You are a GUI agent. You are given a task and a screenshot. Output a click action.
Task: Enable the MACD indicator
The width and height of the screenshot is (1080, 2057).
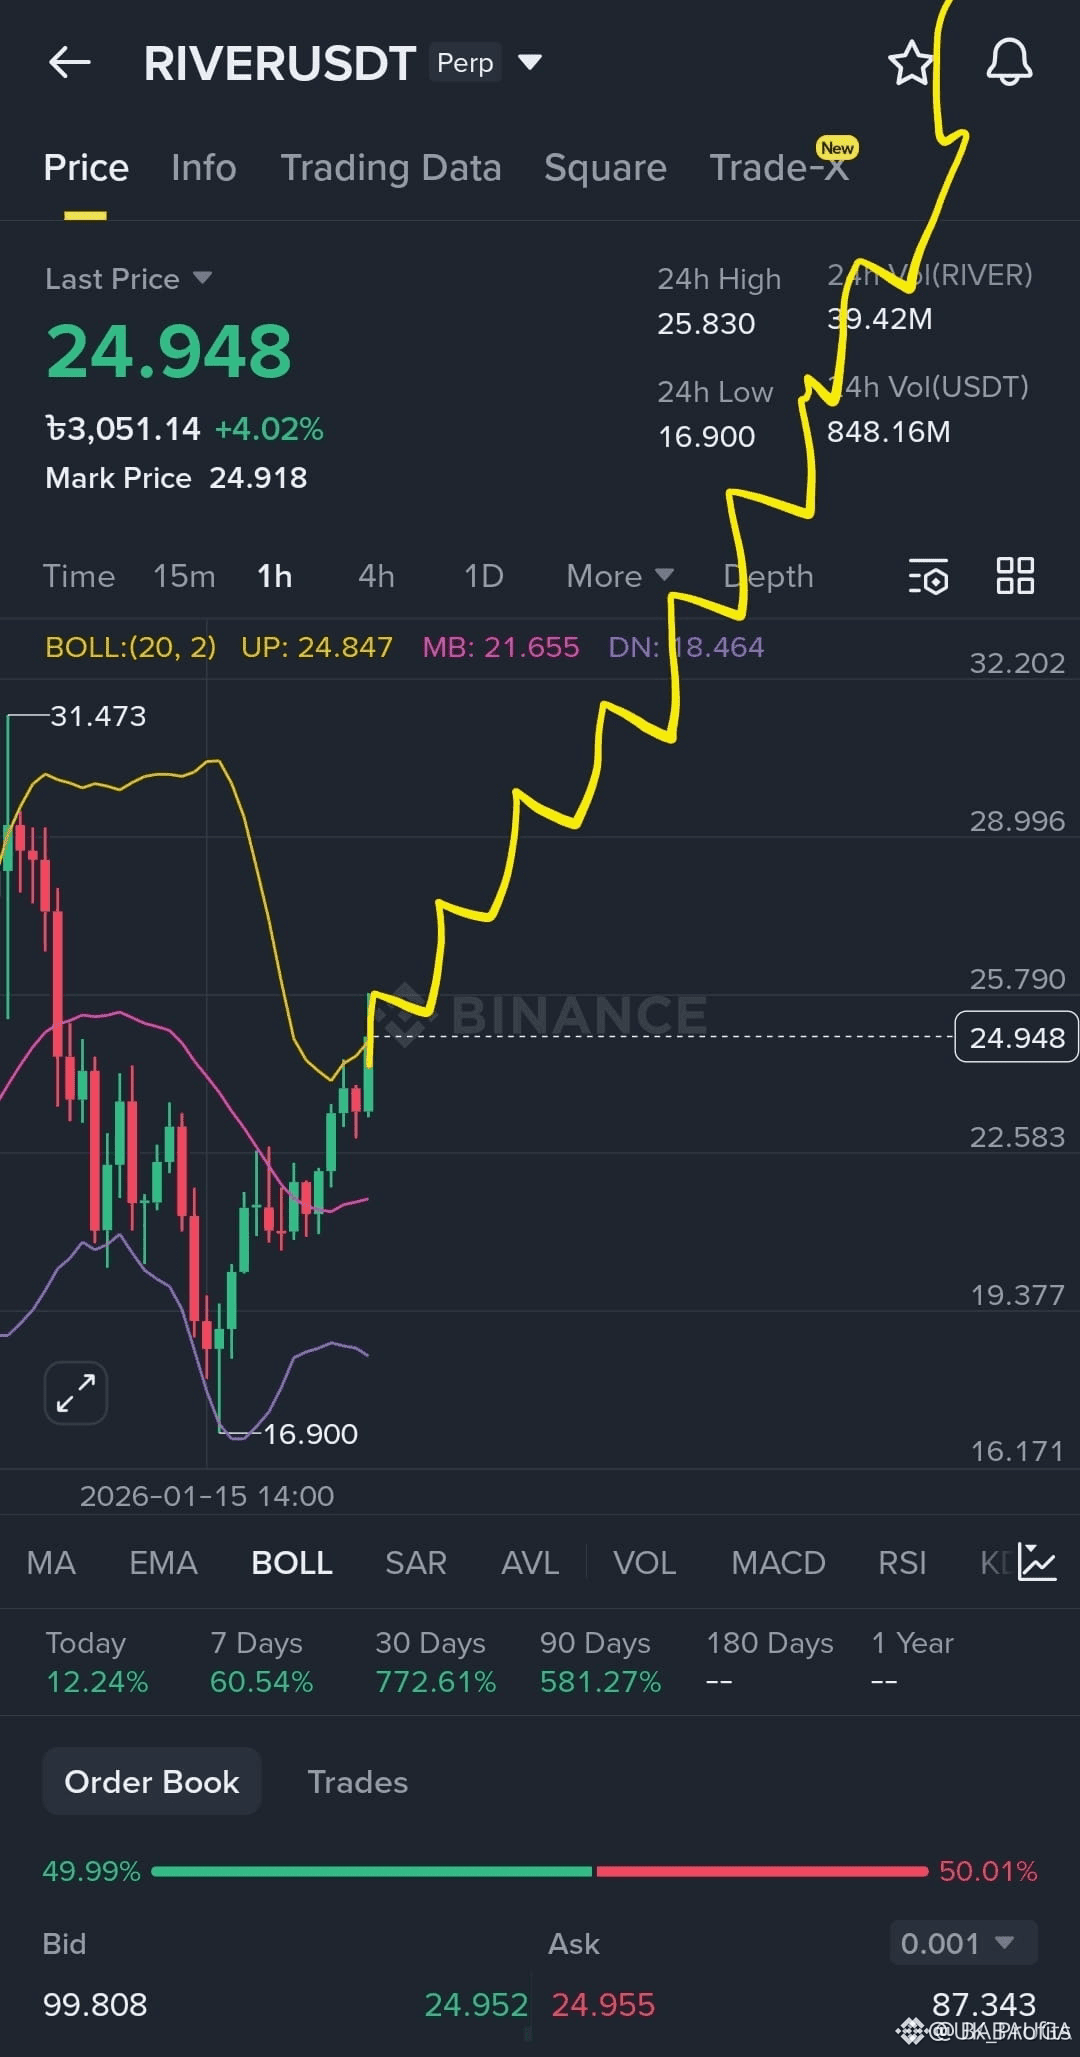coord(778,1563)
